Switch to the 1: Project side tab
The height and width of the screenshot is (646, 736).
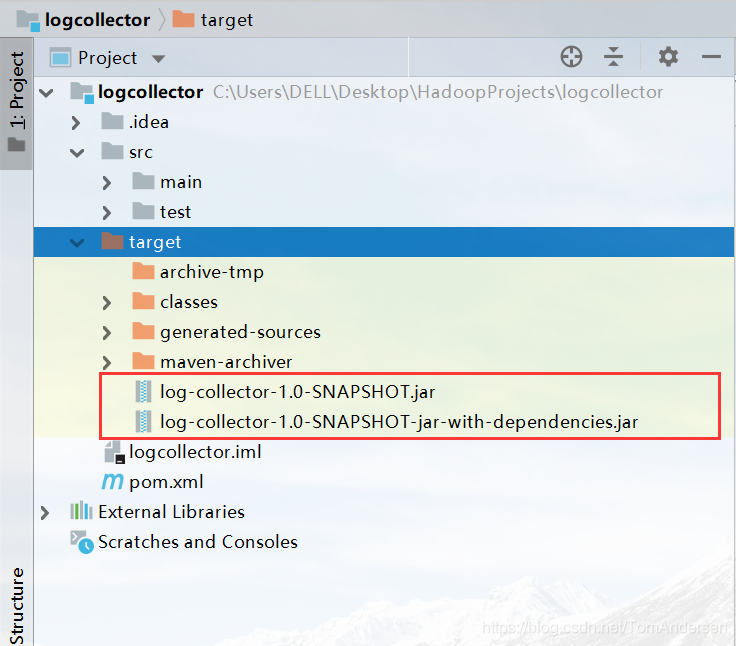pos(17,103)
